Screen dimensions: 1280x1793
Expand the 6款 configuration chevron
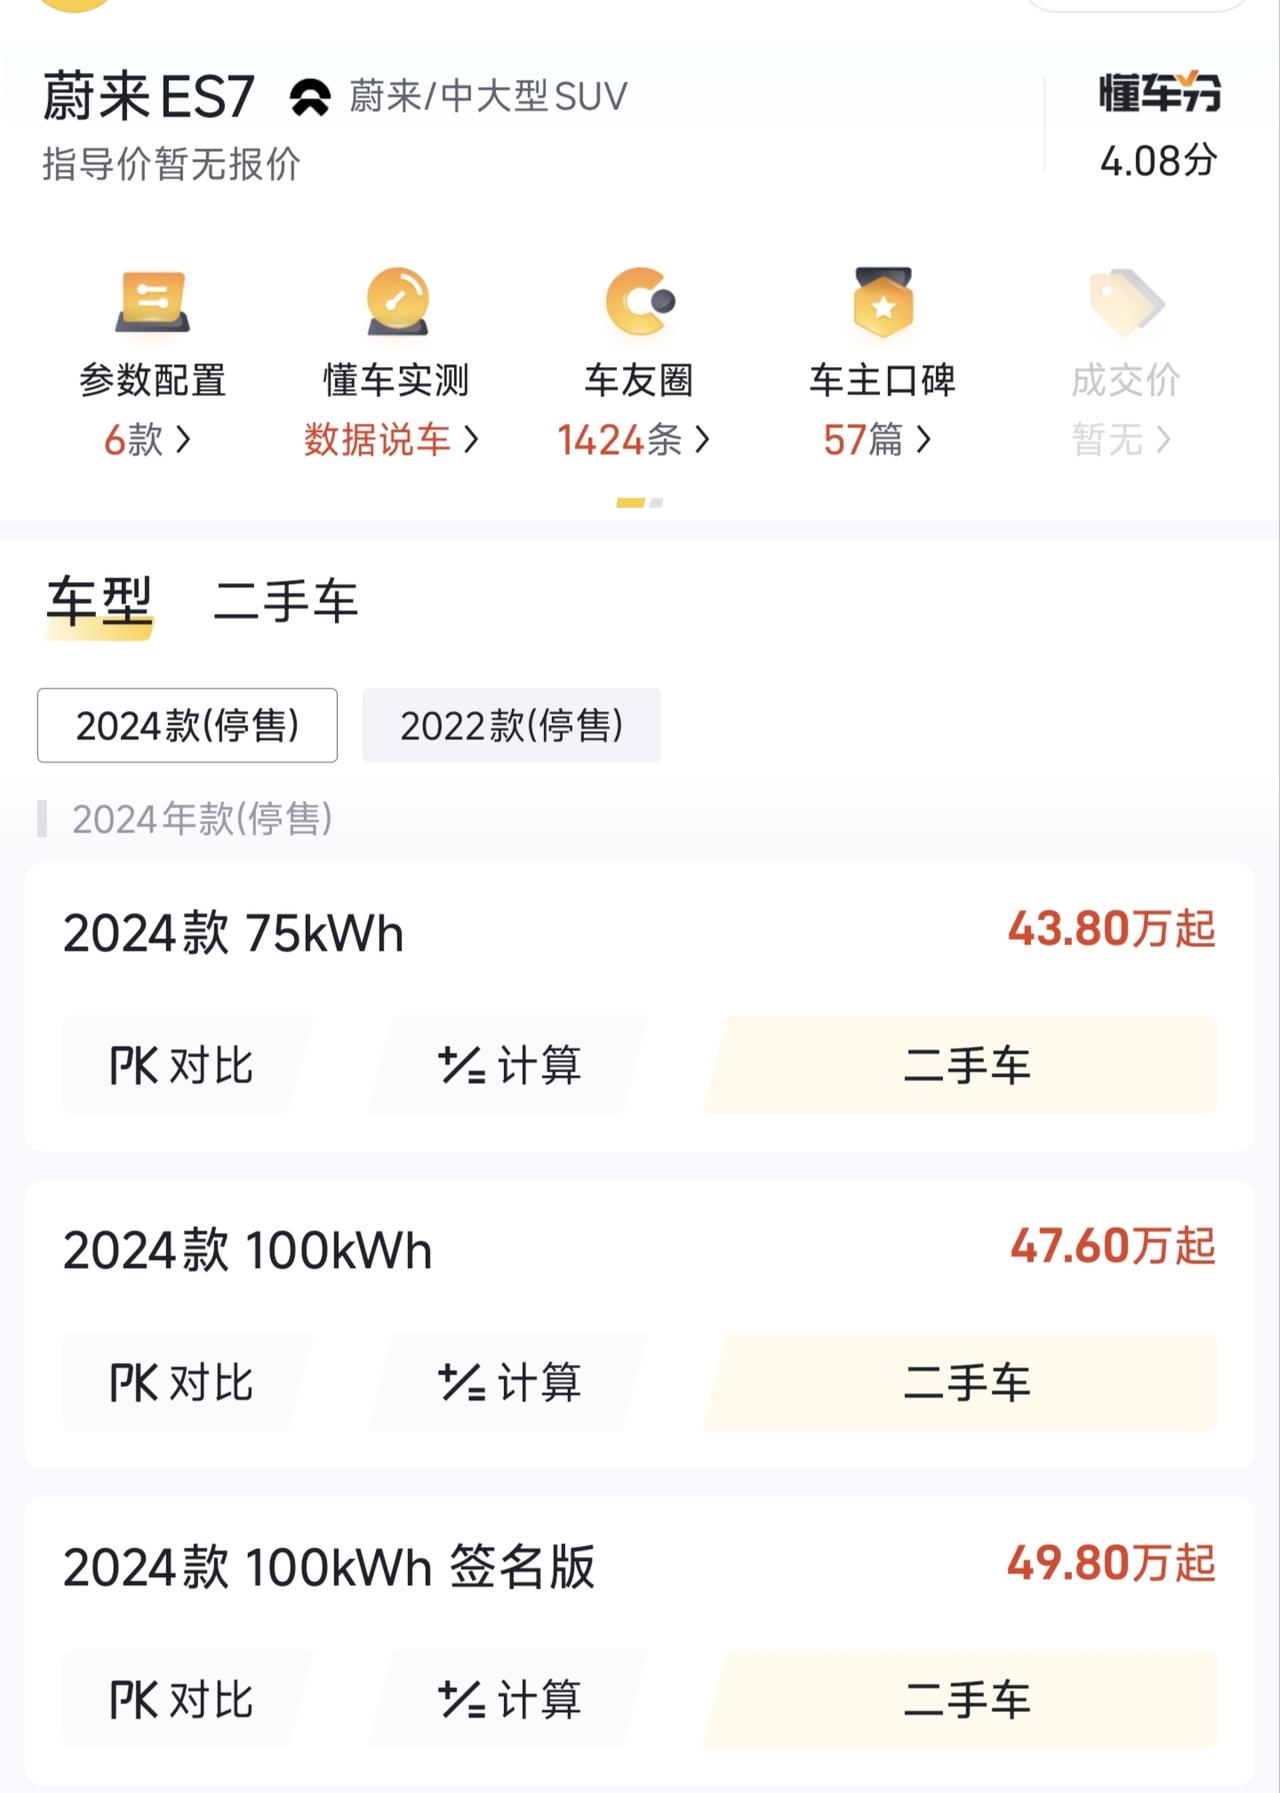point(183,439)
